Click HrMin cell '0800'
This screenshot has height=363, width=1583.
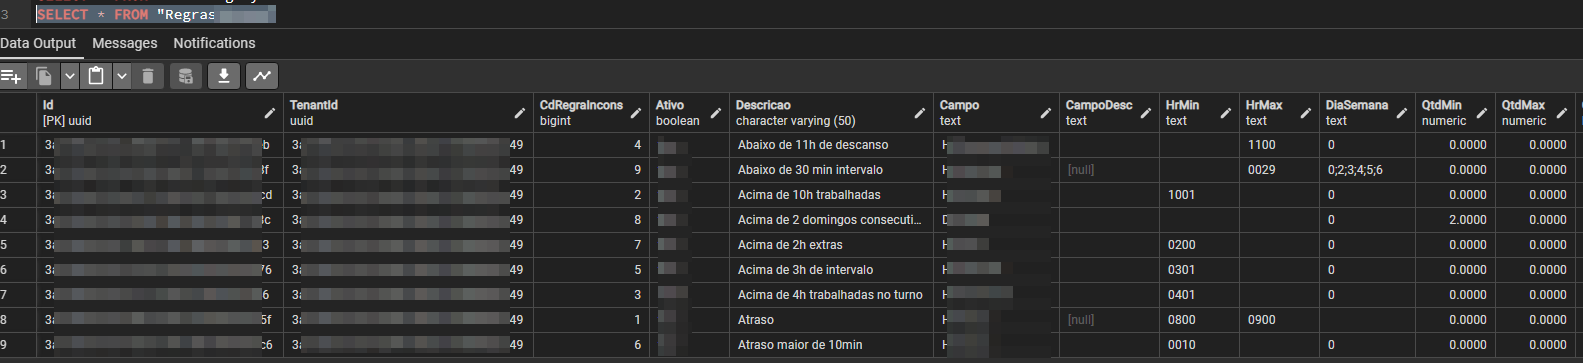pyautogui.click(x=1199, y=320)
